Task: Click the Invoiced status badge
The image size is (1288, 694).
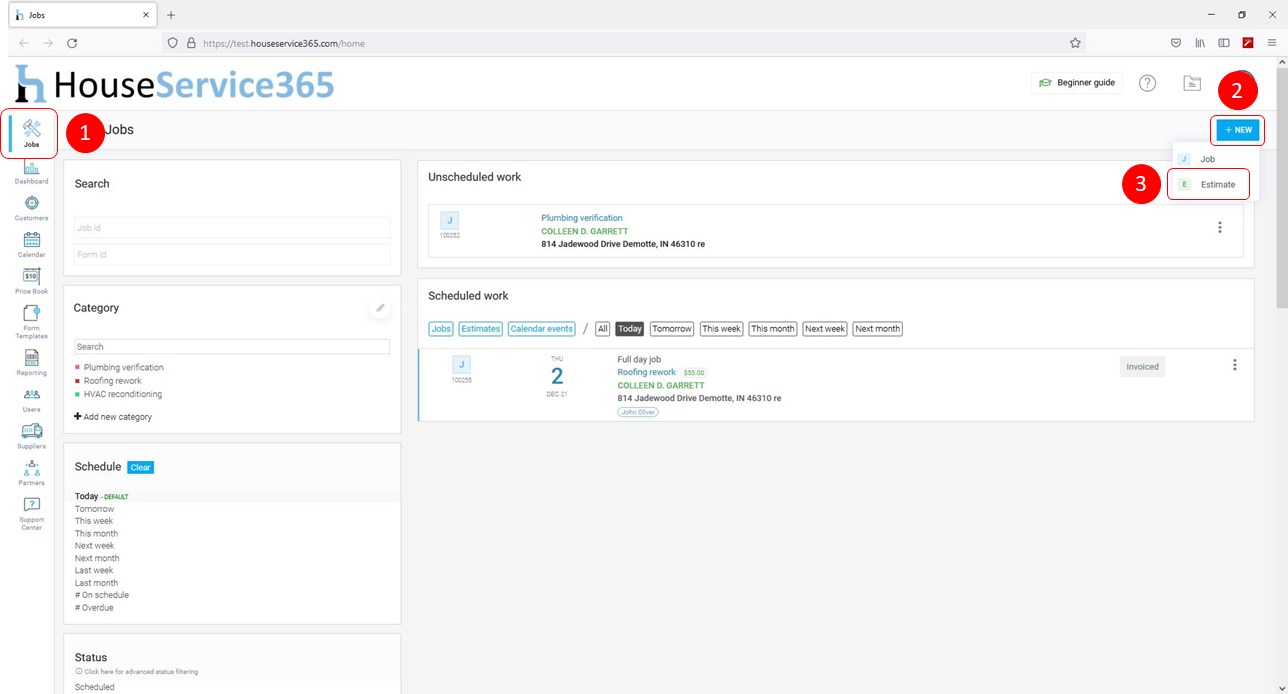Action: point(1143,367)
